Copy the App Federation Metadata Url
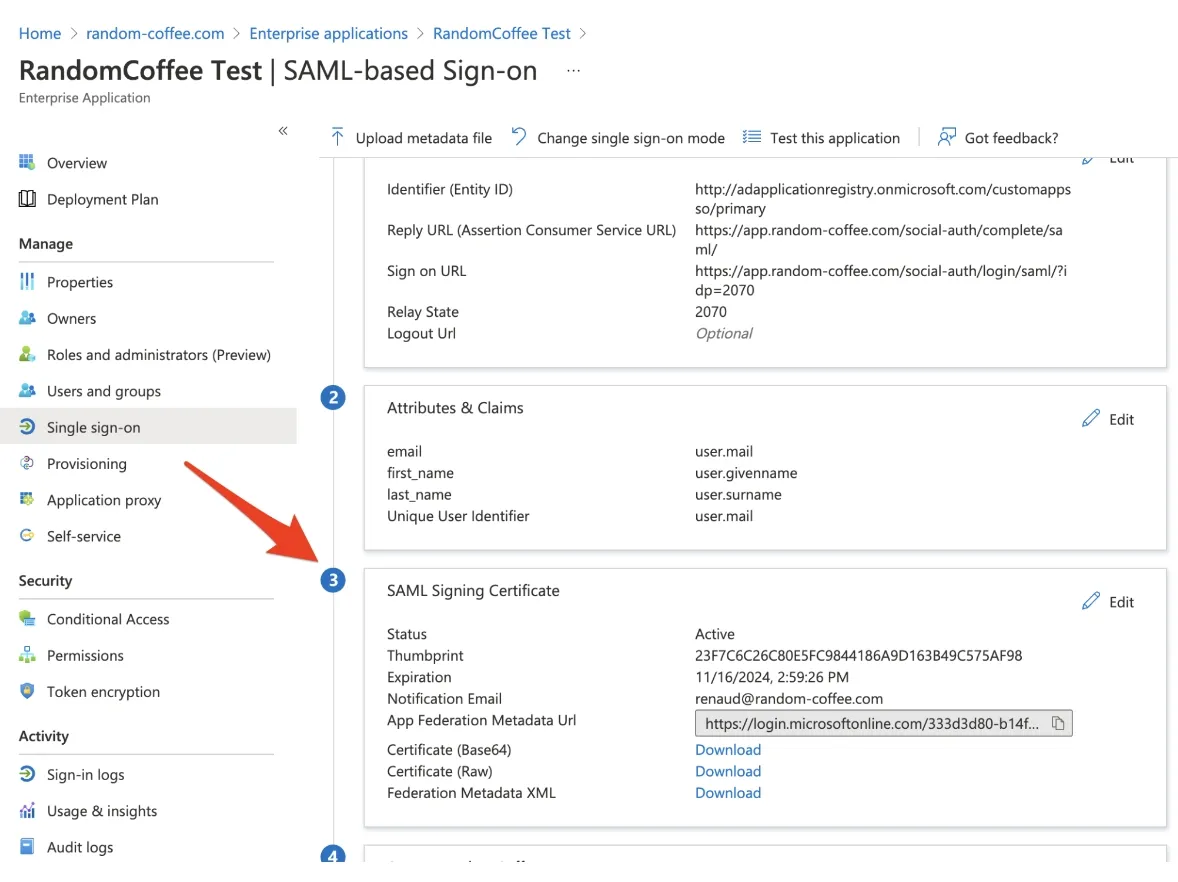The width and height of the screenshot is (1178, 882). 1058,723
